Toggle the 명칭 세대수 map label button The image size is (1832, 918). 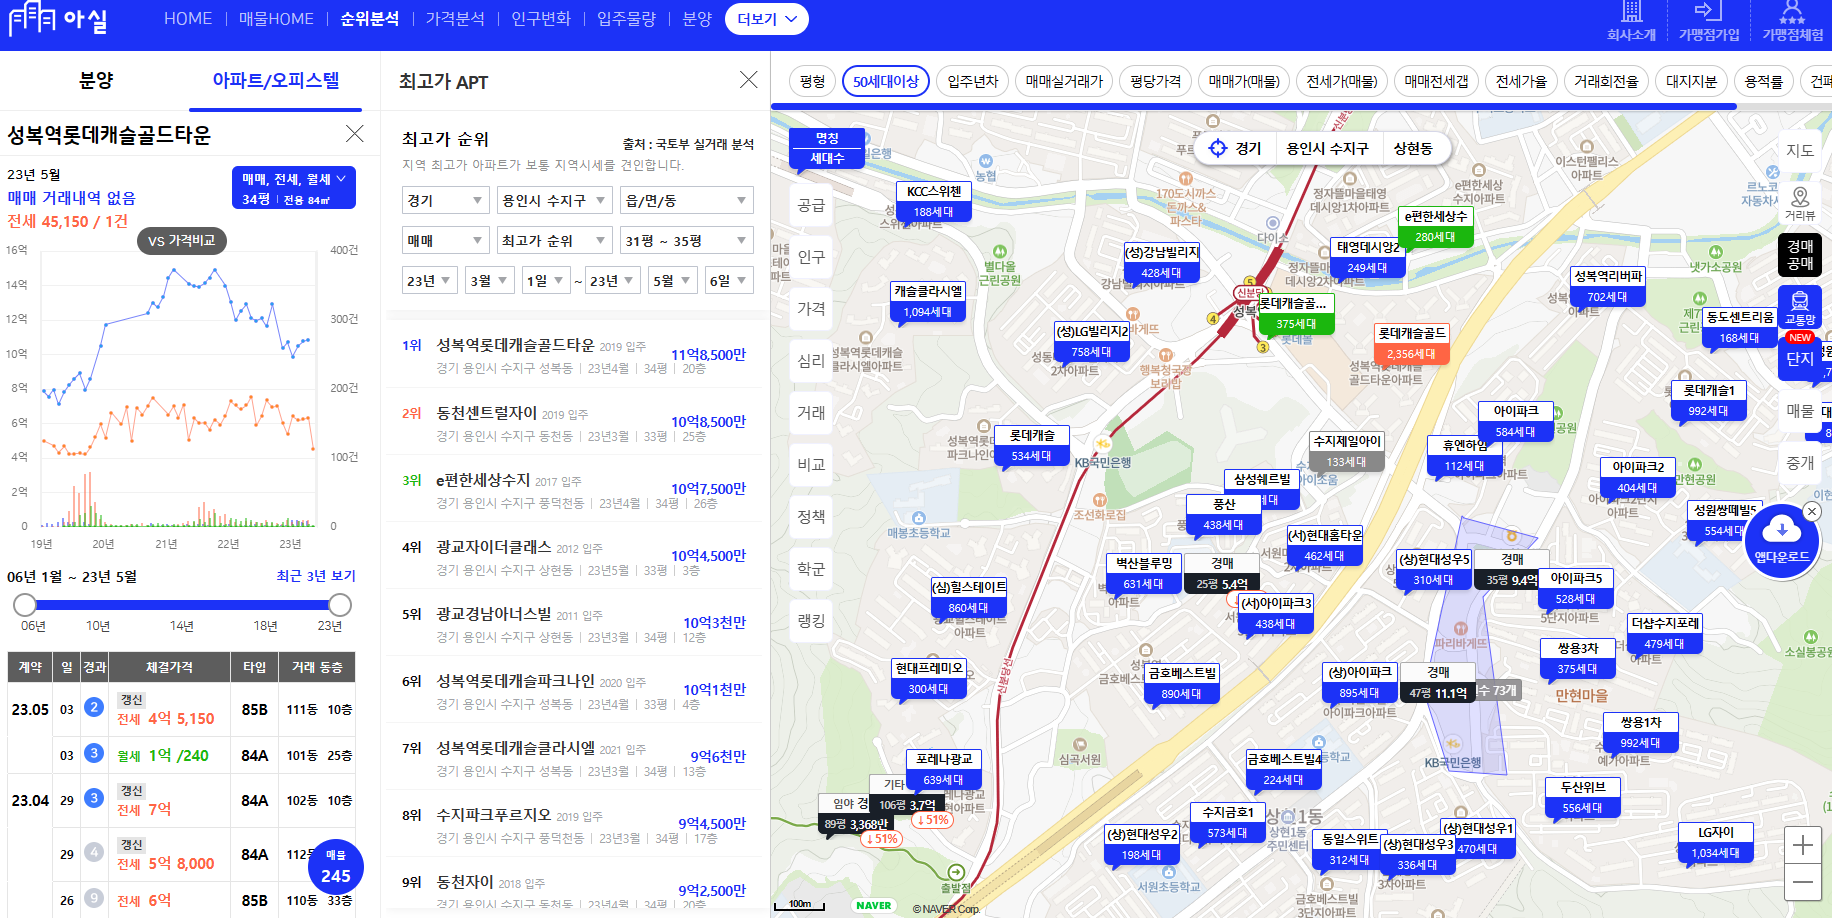[x=827, y=148]
